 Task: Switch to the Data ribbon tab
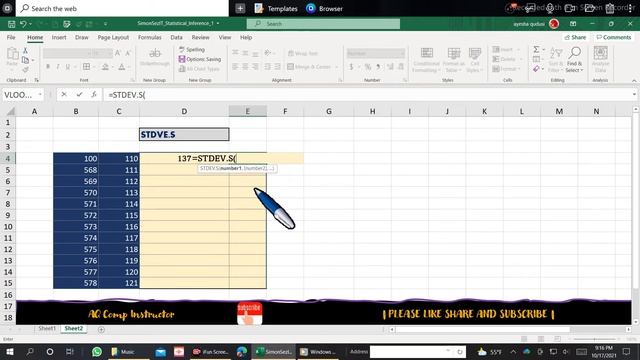click(176, 37)
